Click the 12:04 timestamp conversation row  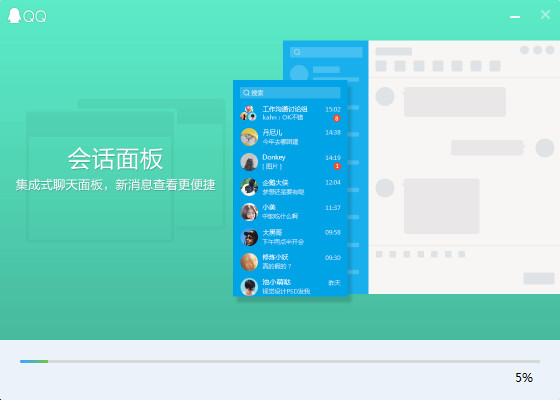[290, 187]
